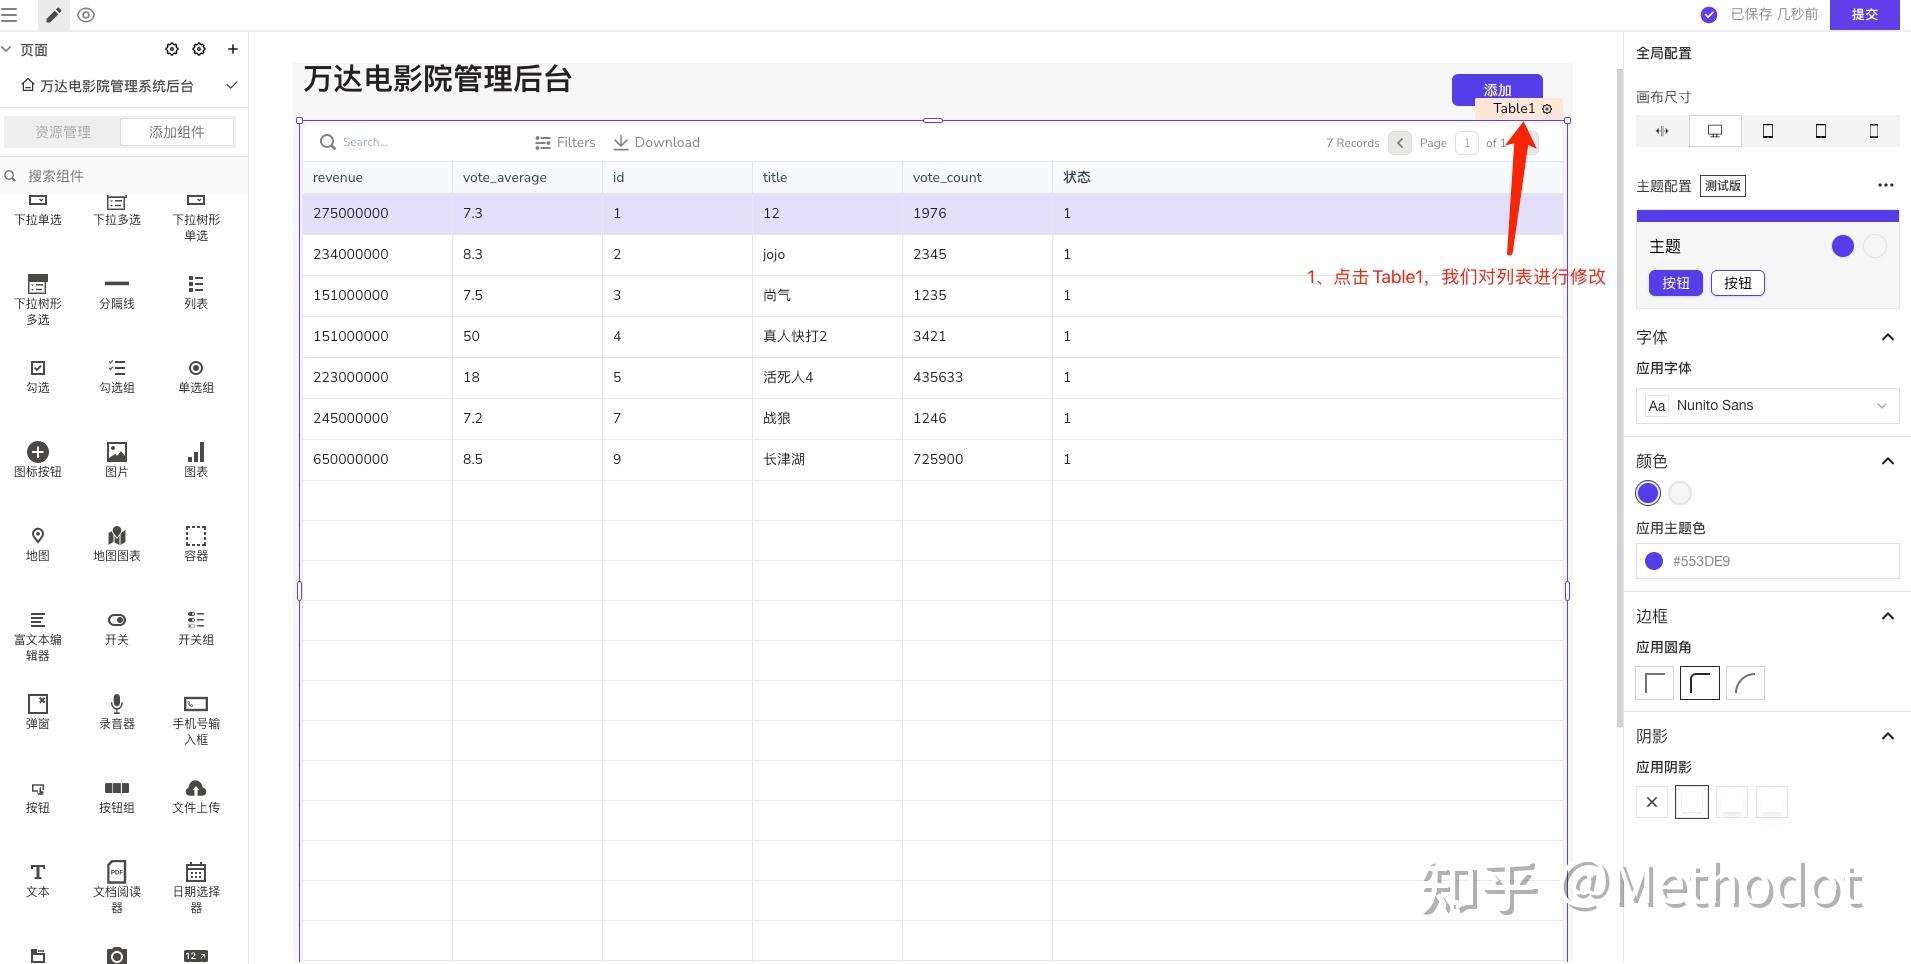Choose desktop canvas size
This screenshot has width=1911, height=964.
1715,131
